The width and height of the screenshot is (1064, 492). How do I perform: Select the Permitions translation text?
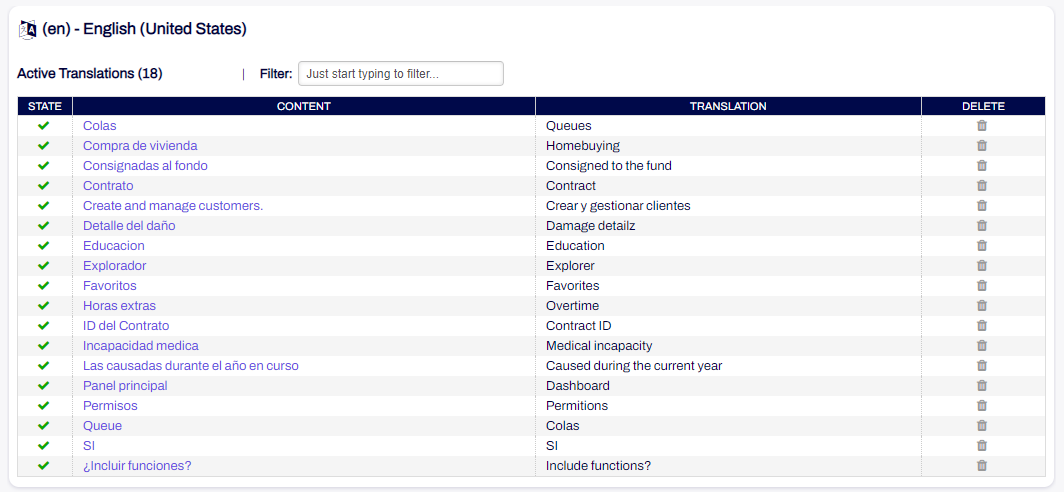(577, 406)
